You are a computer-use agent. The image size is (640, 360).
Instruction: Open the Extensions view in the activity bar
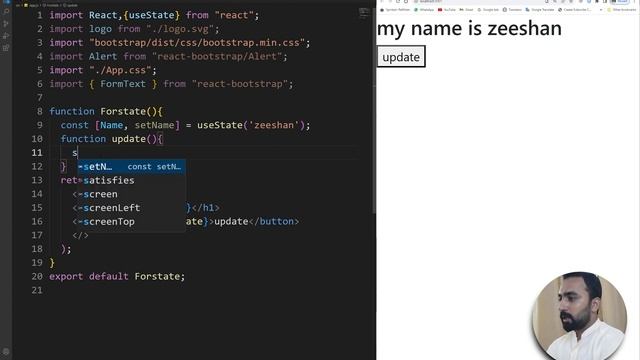click(x=6, y=48)
